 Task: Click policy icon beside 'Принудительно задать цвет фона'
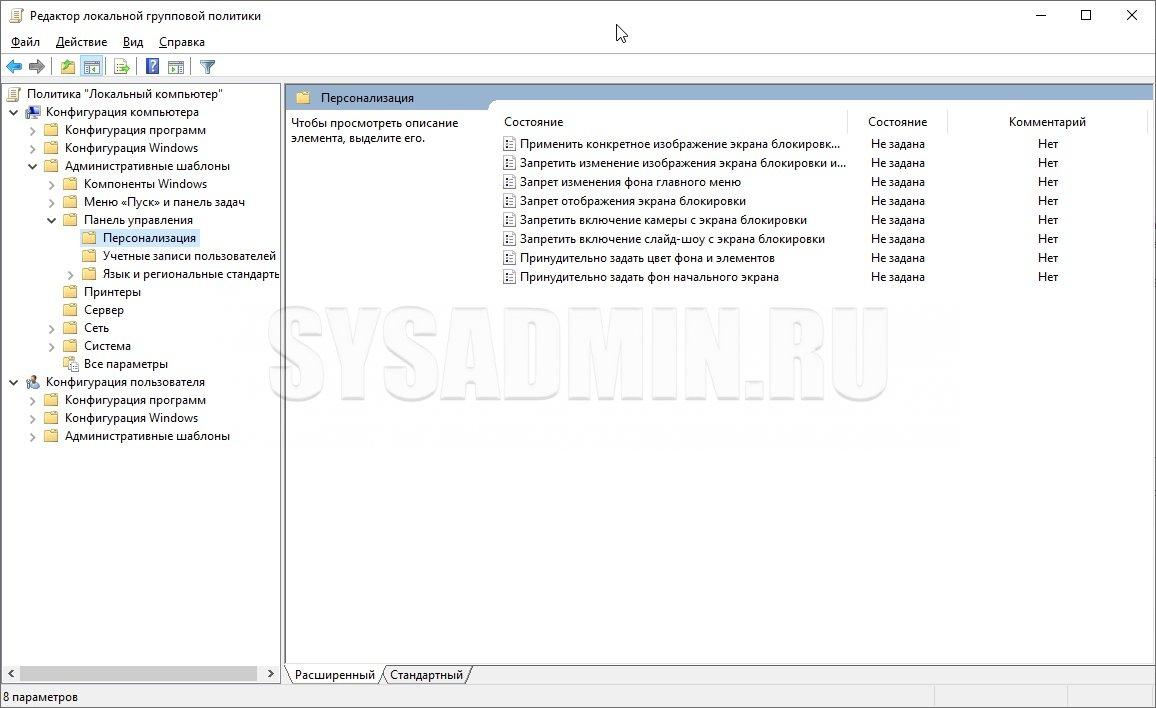[x=509, y=259]
